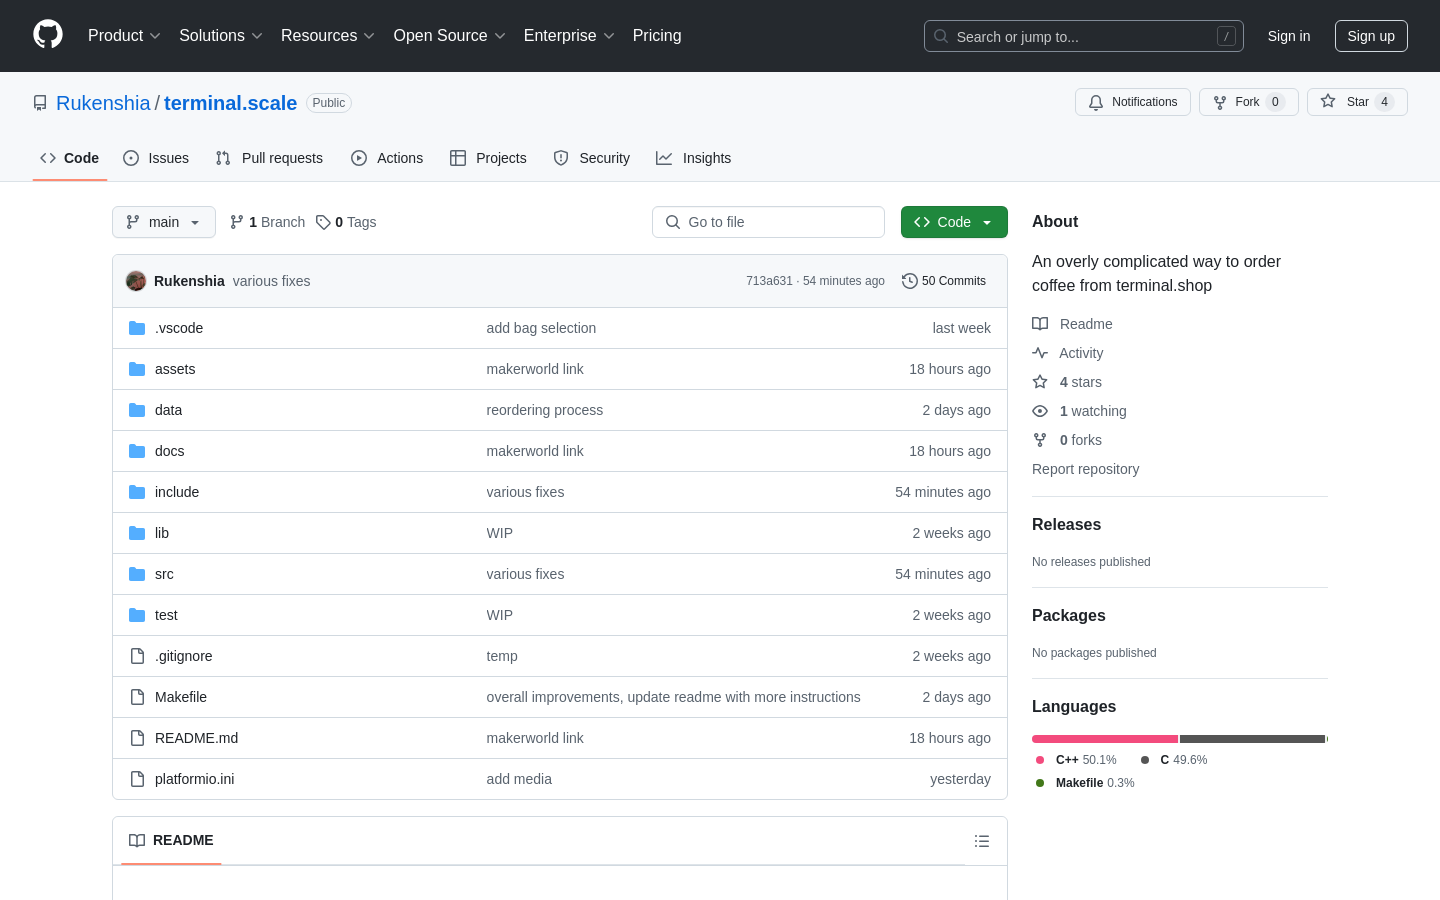The height and width of the screenshot is (900, 1440).
Task: Switch to the Actions tab
Action: pyautogui.click(x=387, y=158)
